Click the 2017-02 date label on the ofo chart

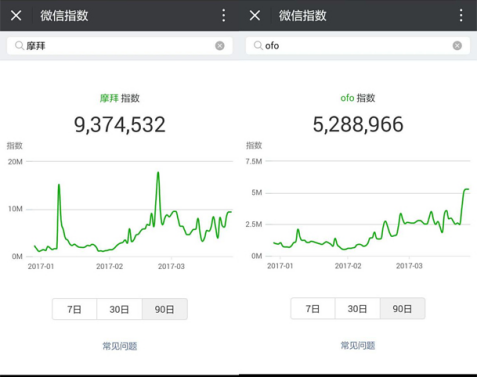[348, 266]
